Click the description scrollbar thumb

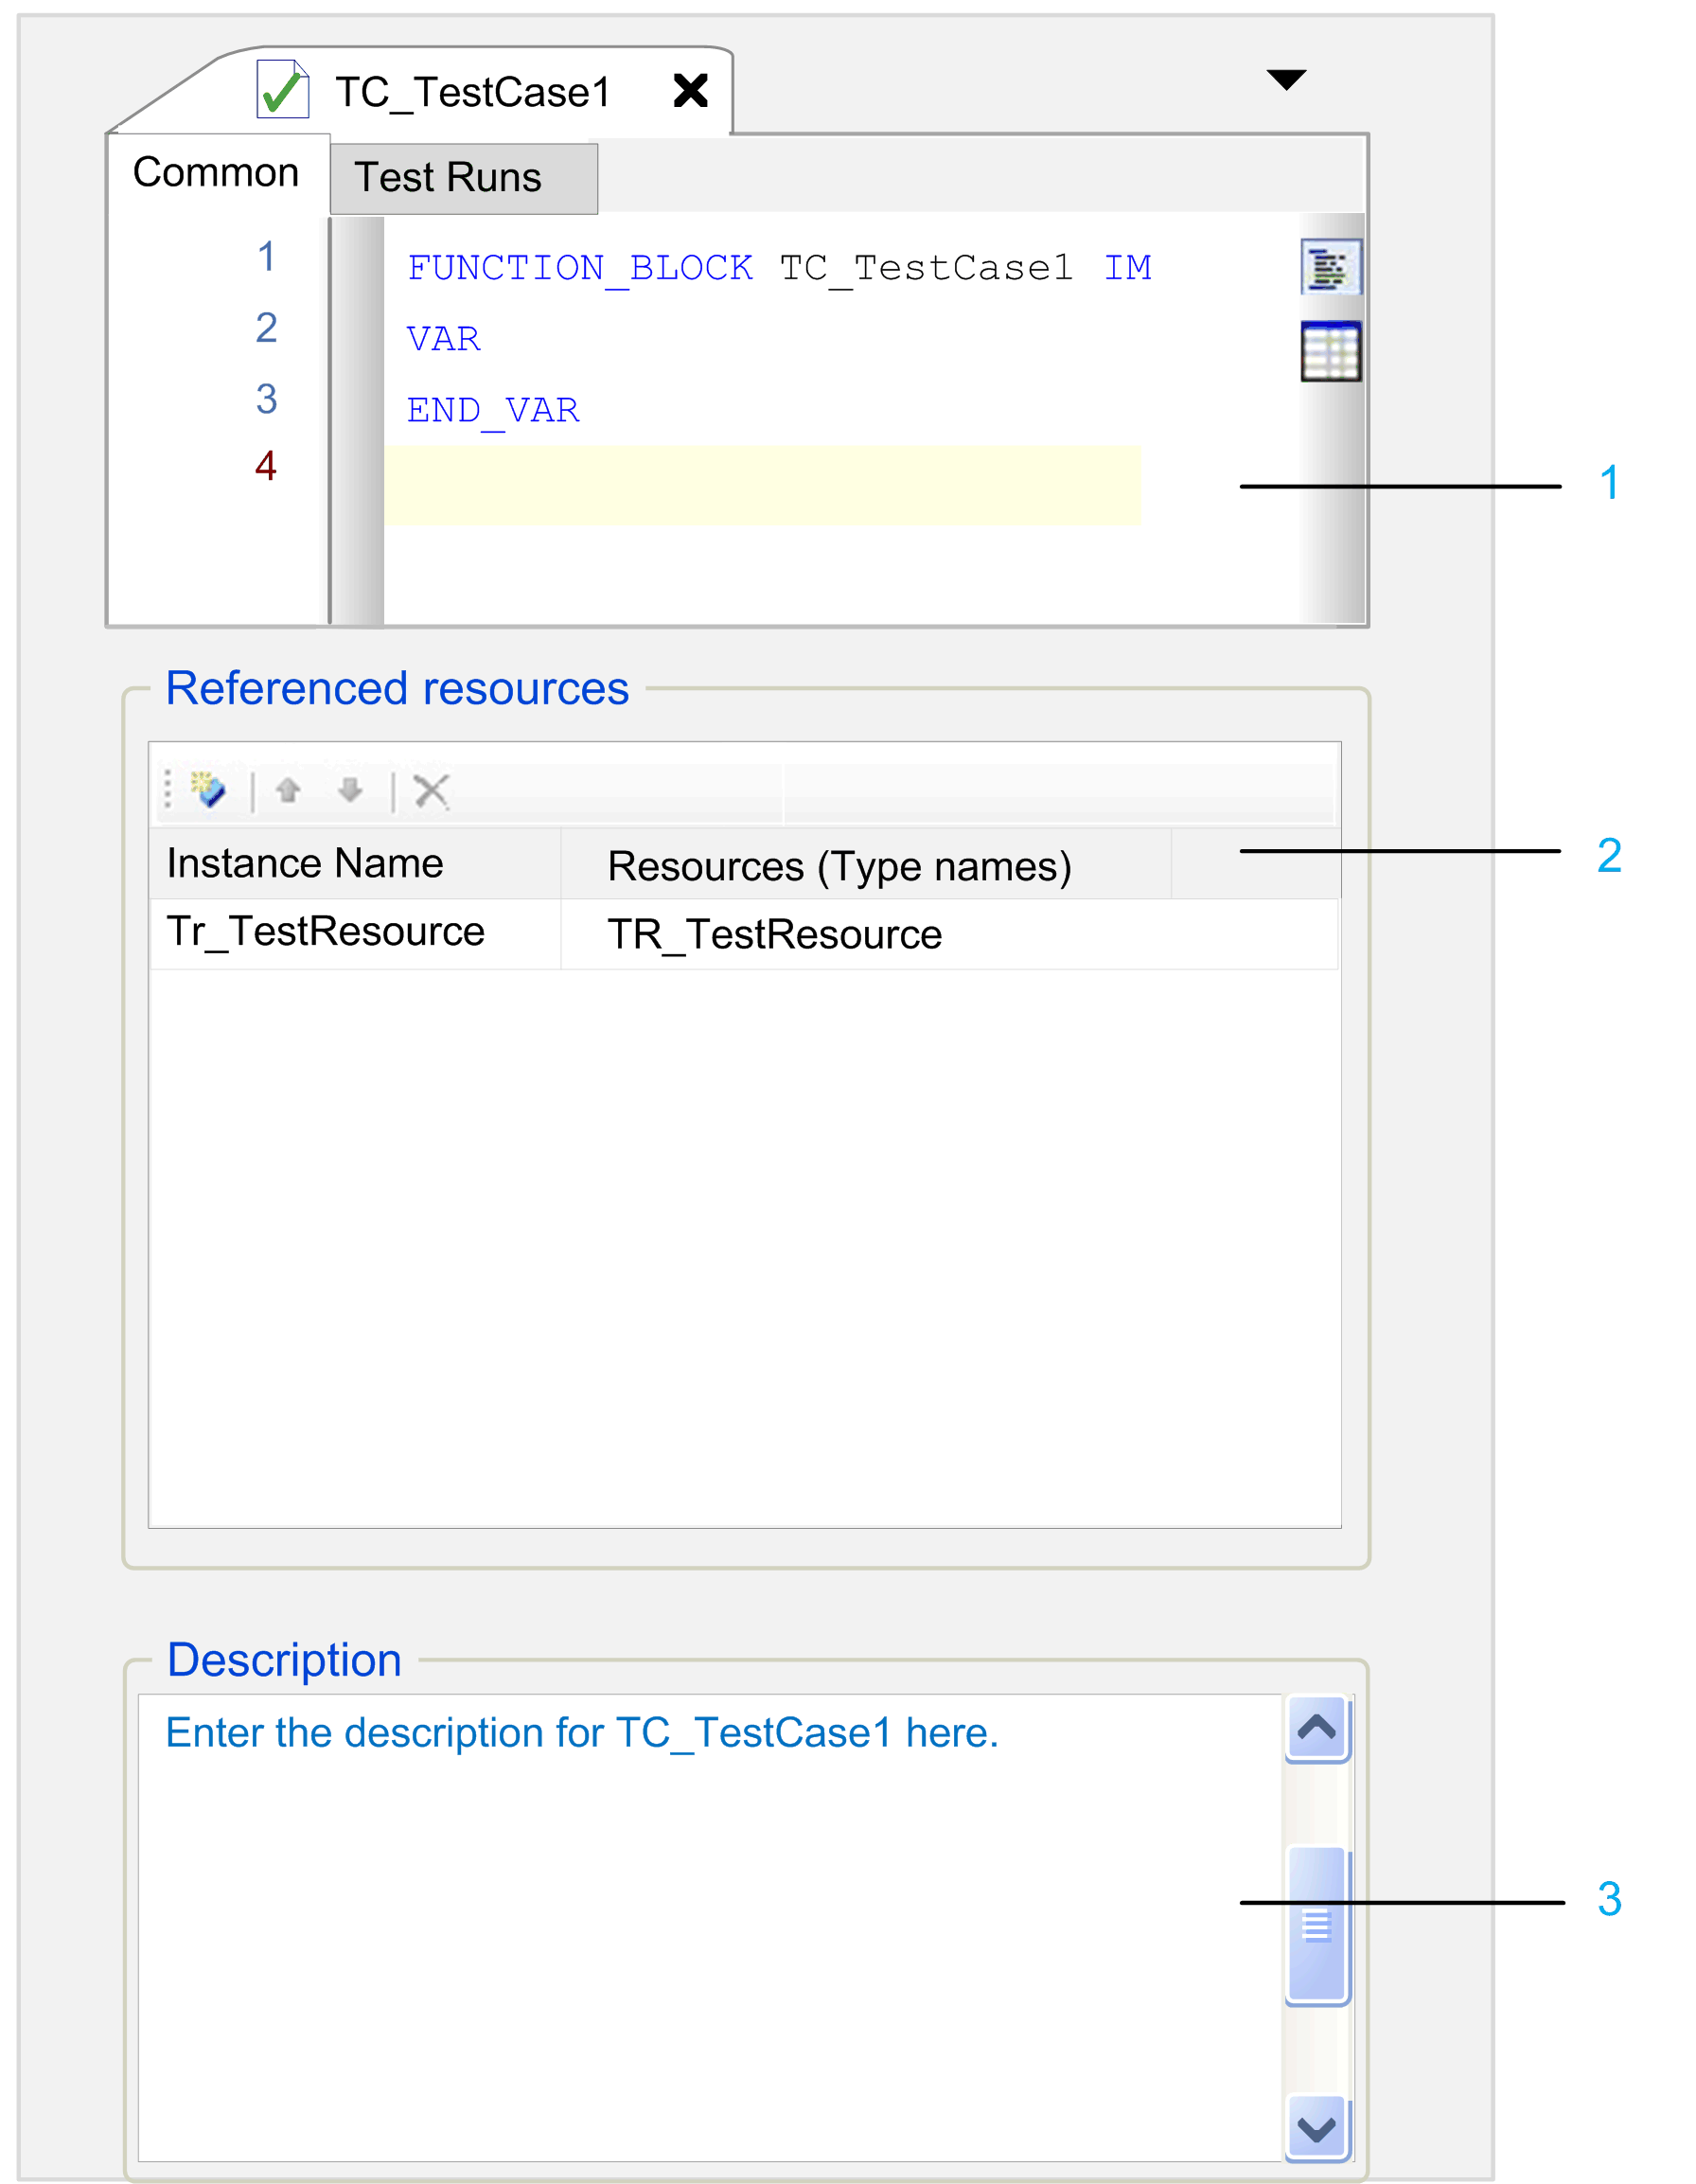pos(1316,1925)
